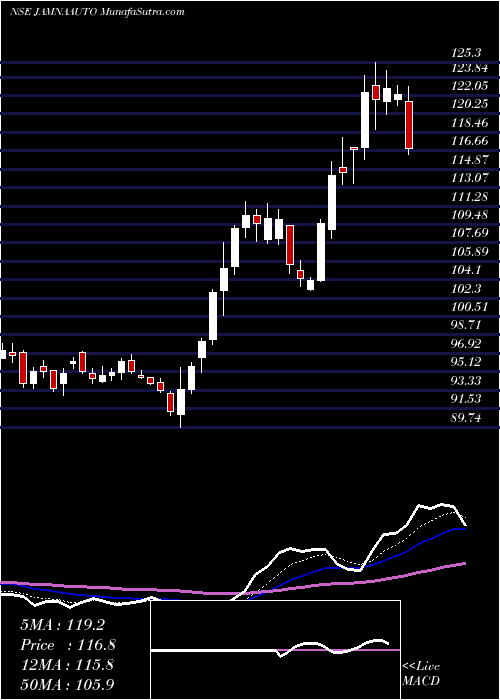Select the 89.74 price level label
The image size is (500, 700).
click(x=467, y=417)
